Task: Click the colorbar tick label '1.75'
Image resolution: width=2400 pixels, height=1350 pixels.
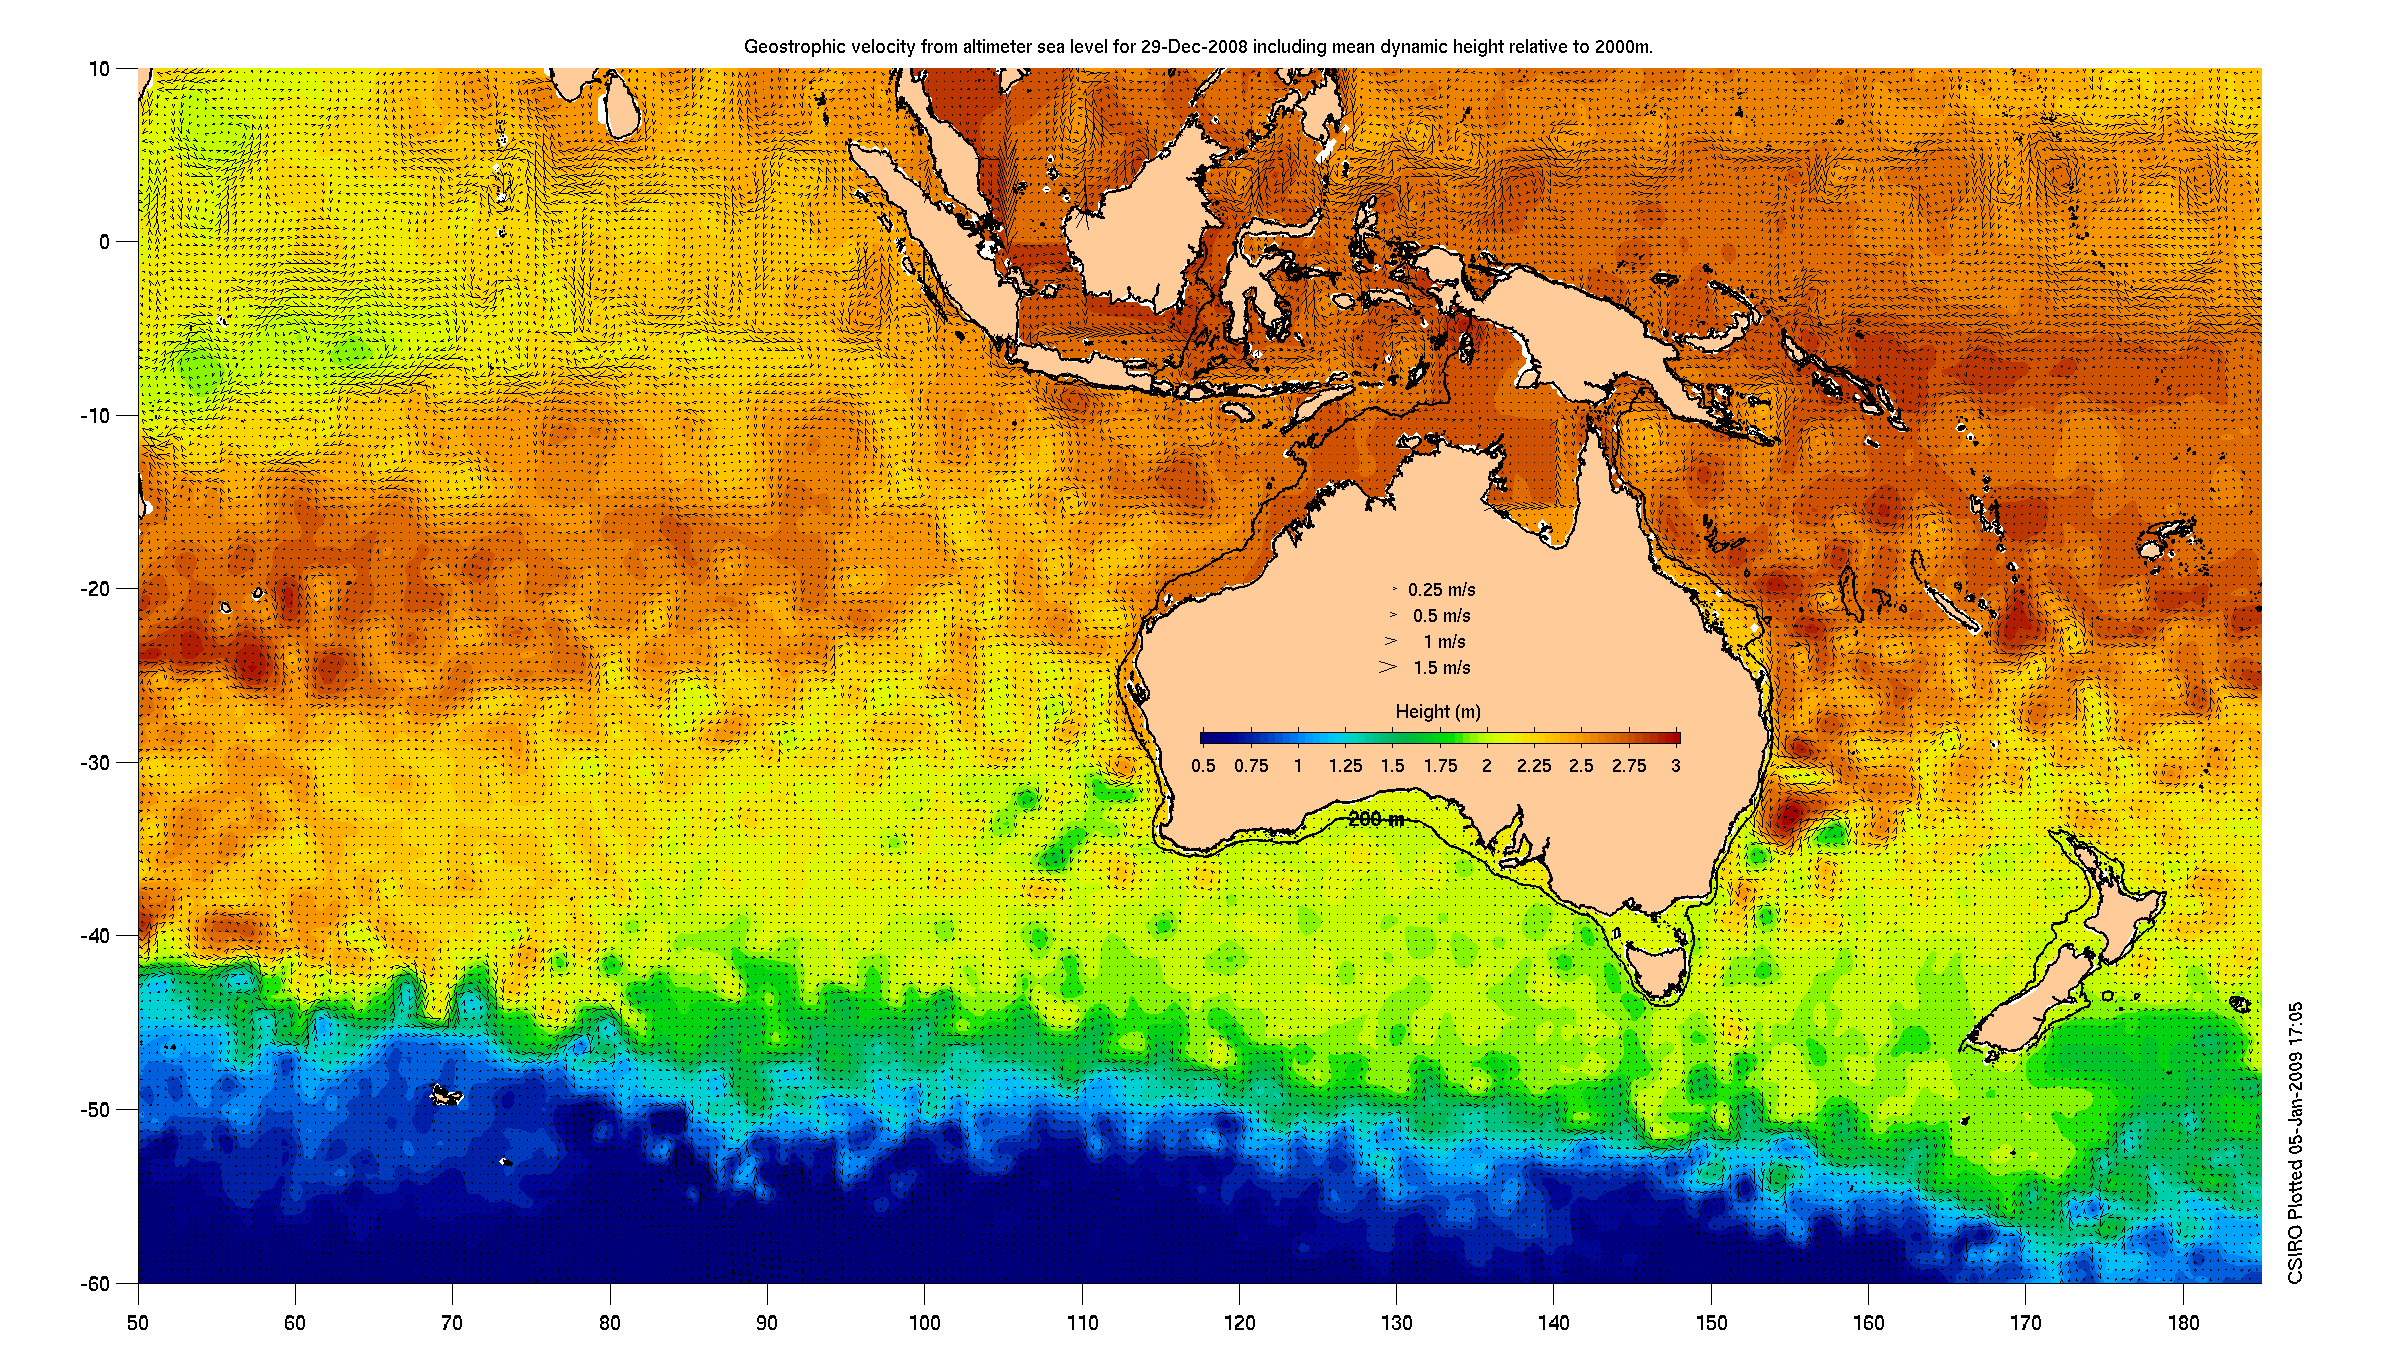Action: click(x=1440, y=766)
